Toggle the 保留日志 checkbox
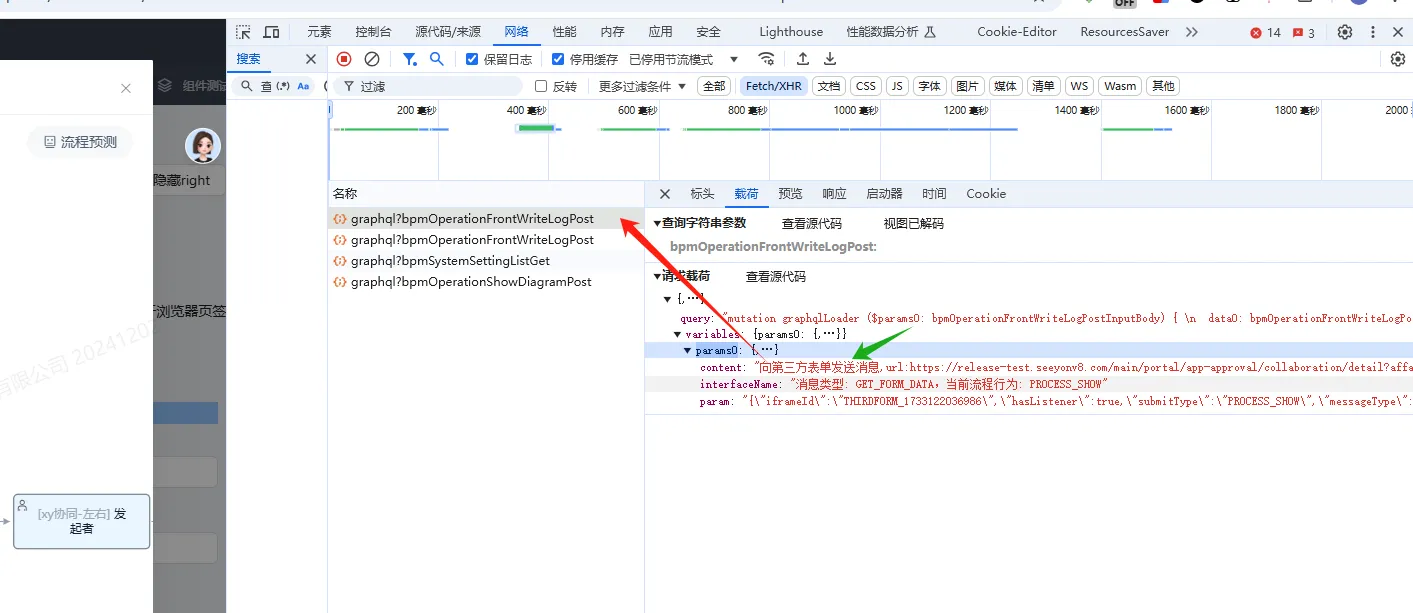Screen dimensions: 1413x613 click(472, 59)
